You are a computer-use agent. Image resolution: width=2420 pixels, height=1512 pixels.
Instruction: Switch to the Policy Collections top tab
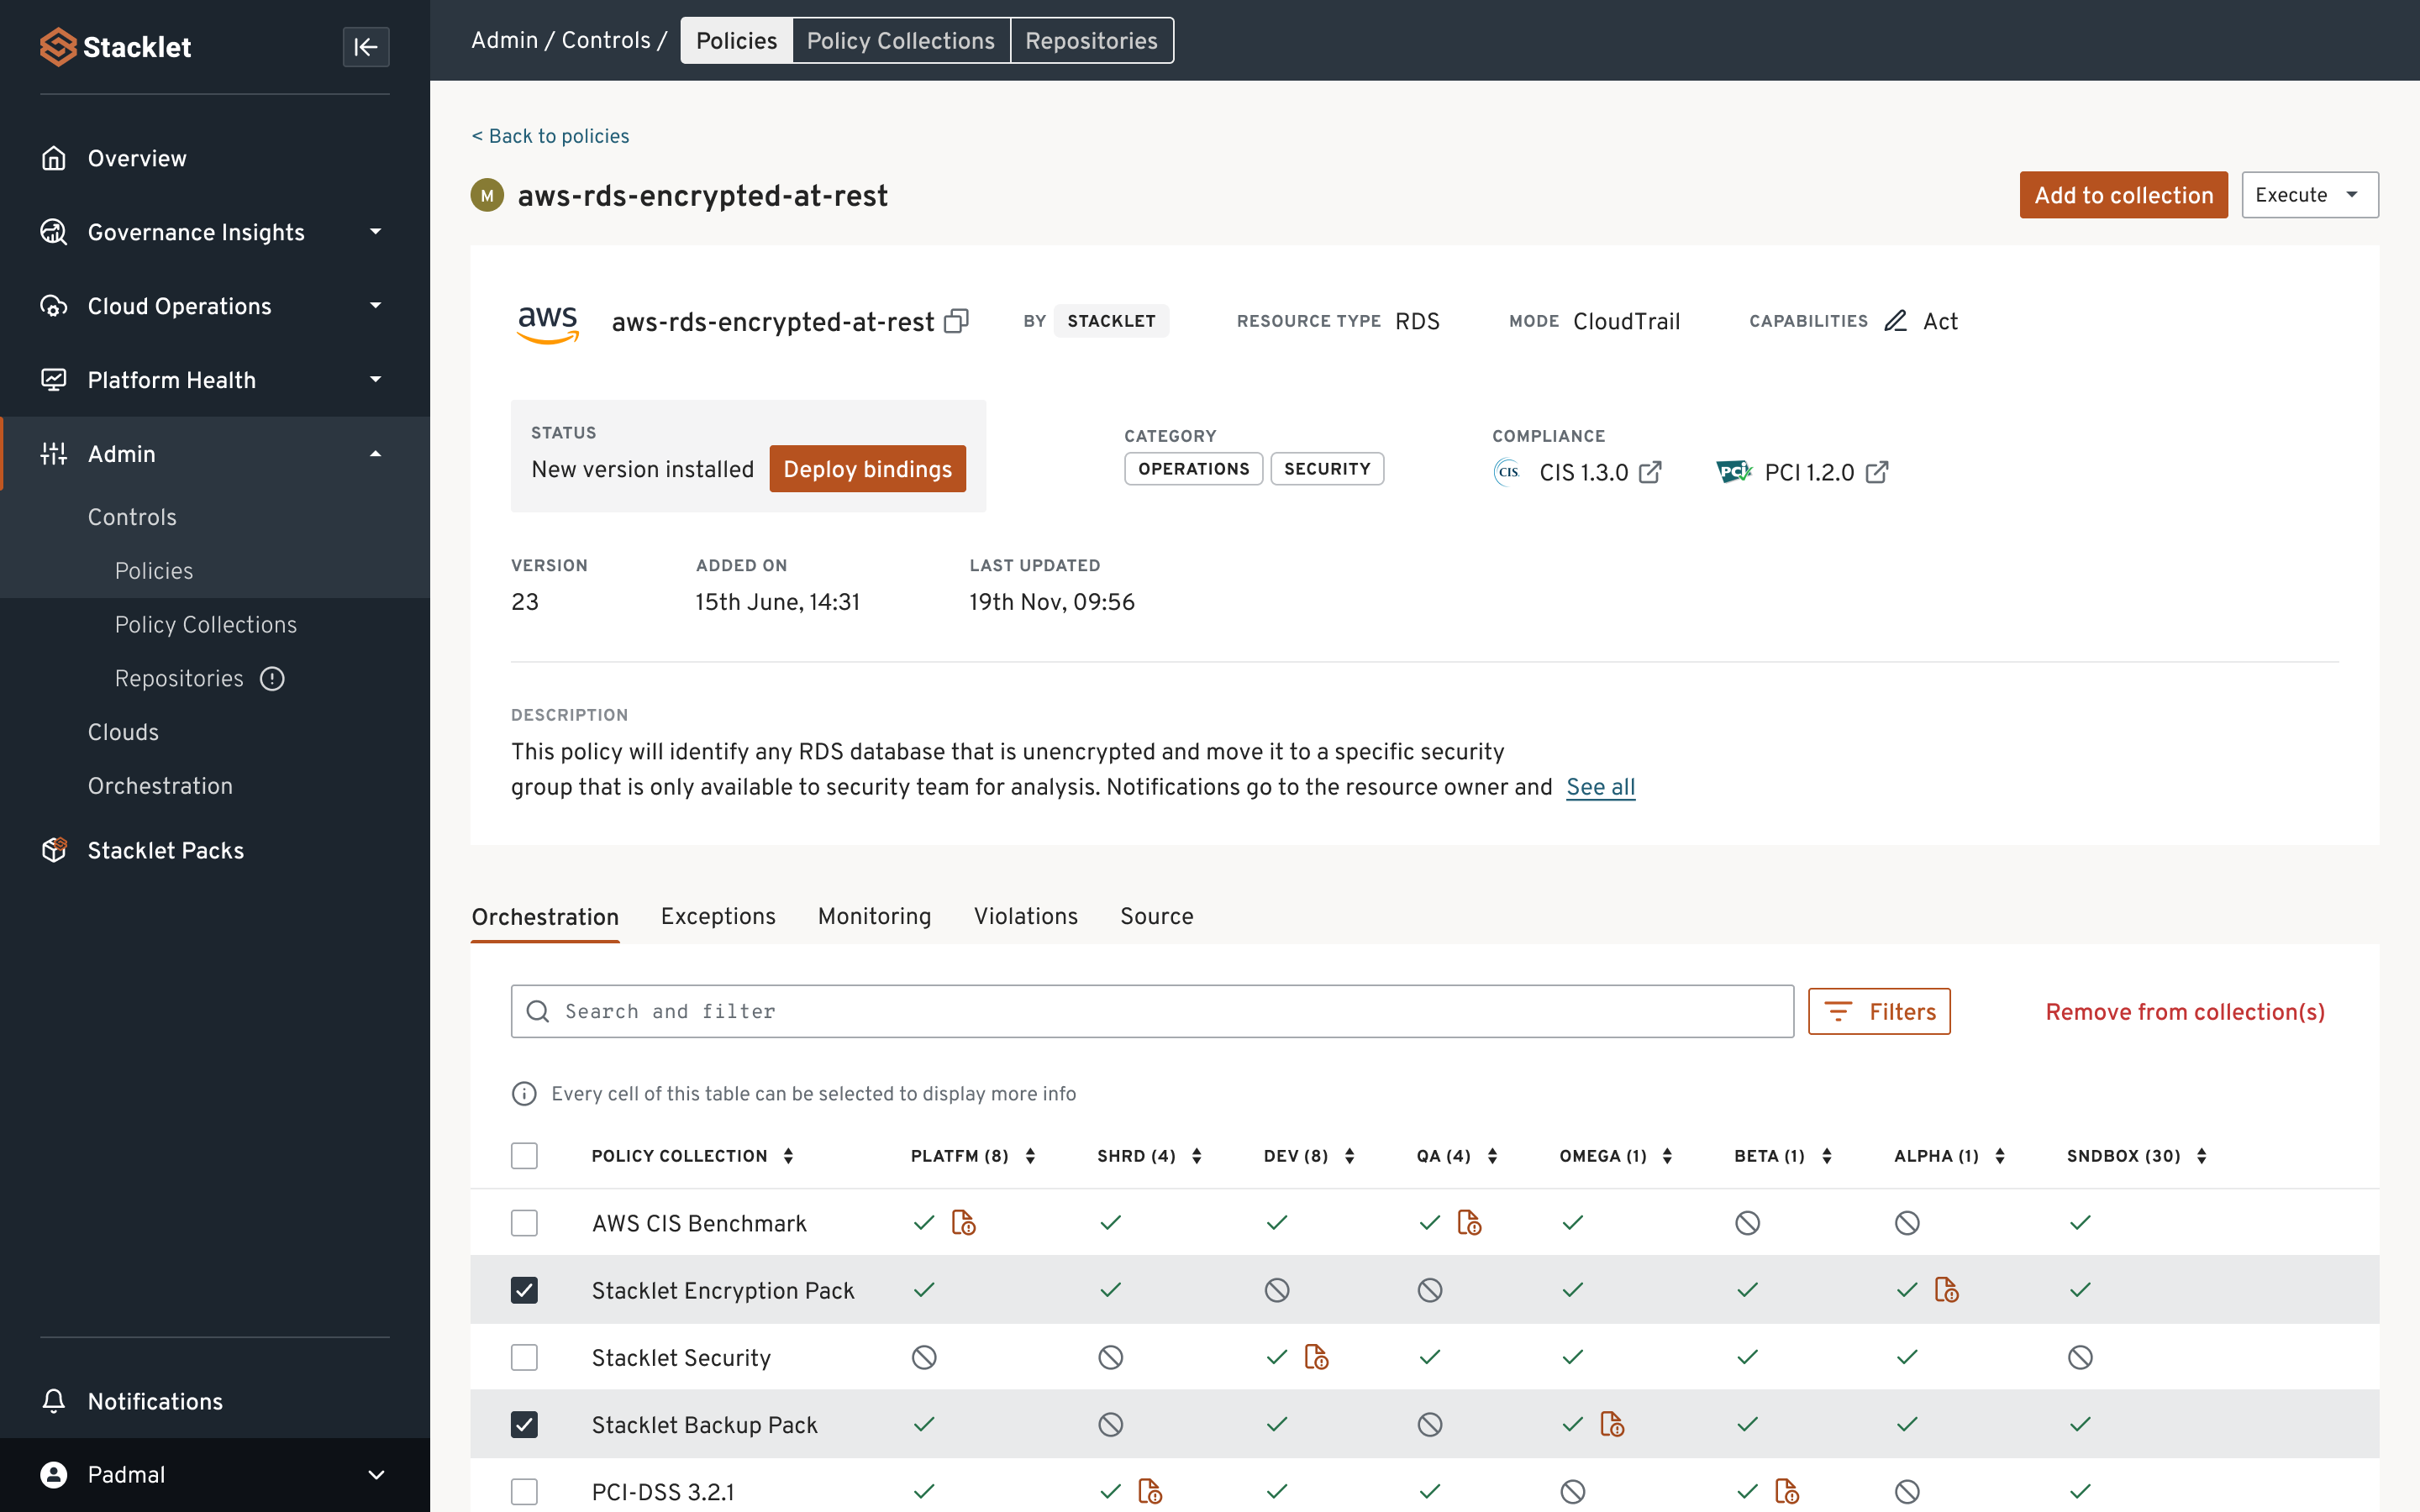coord(901,41)
